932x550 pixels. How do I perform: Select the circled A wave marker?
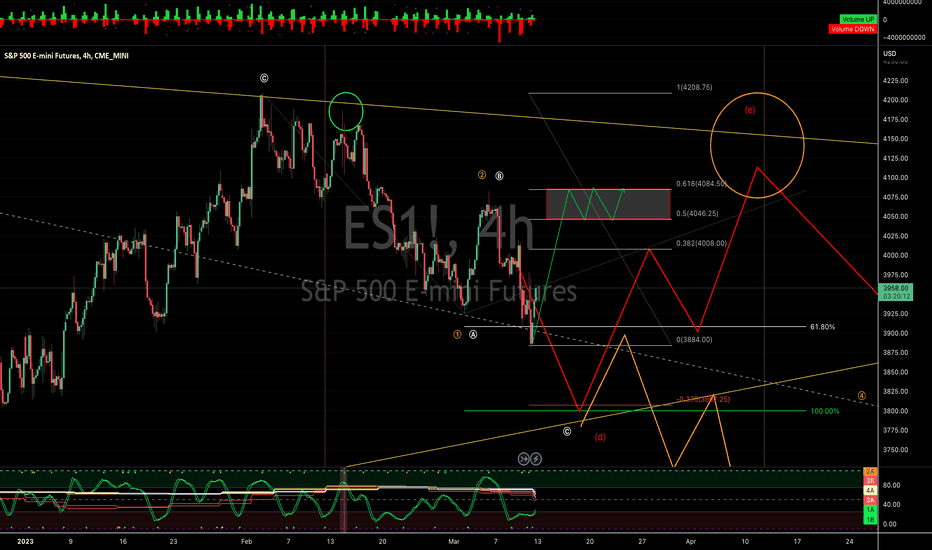[x=473, y=335]
